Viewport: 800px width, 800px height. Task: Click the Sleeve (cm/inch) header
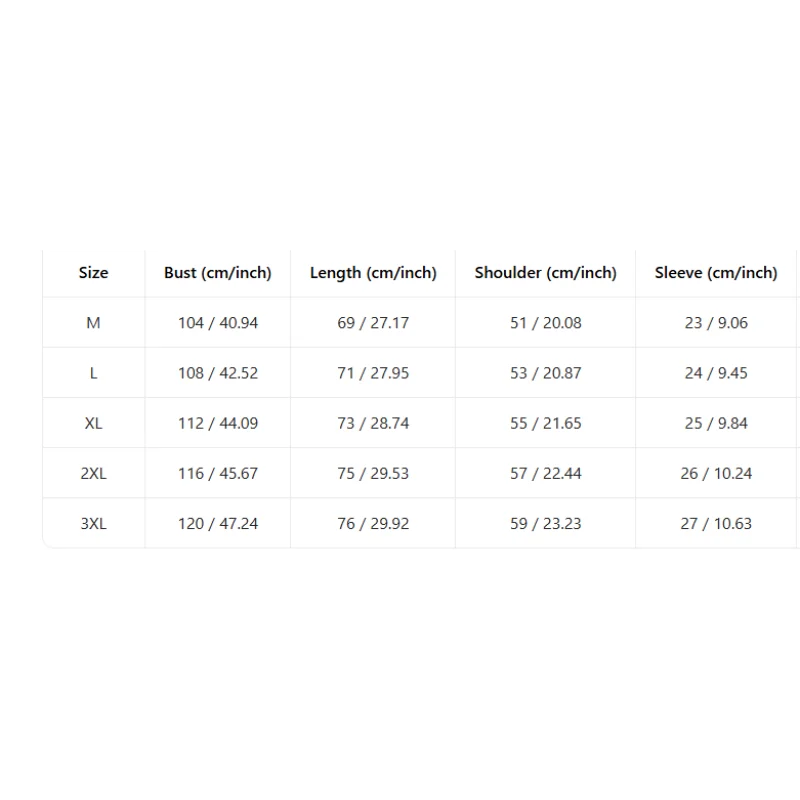tap(716, 273)
